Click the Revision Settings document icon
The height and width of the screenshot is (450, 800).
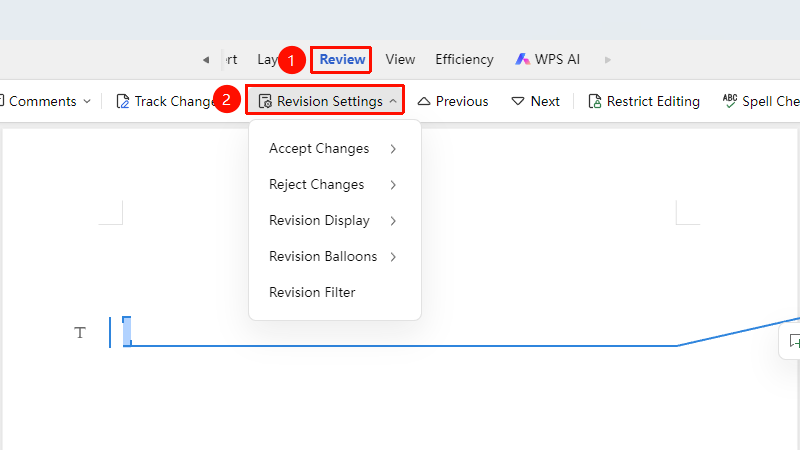click(265, 101)
